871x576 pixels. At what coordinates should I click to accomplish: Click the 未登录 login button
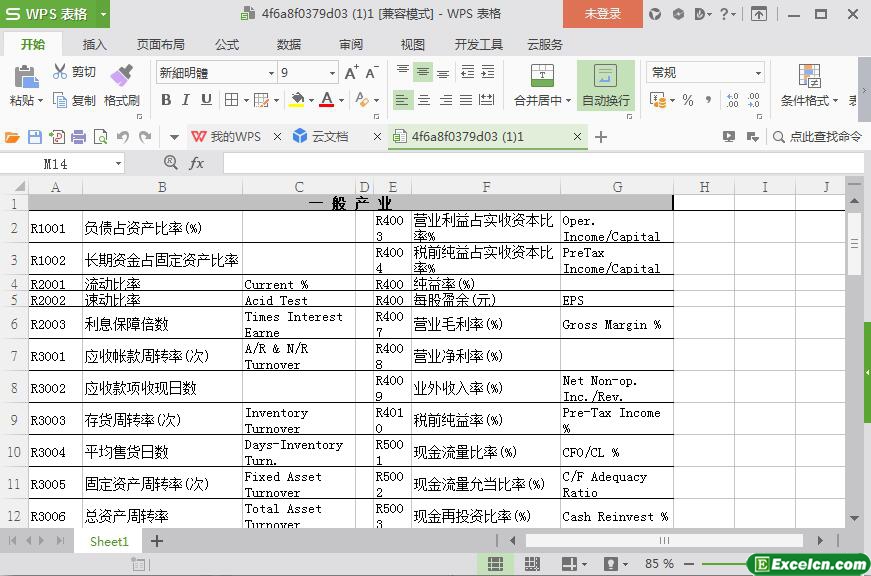(x=602, y=14)
